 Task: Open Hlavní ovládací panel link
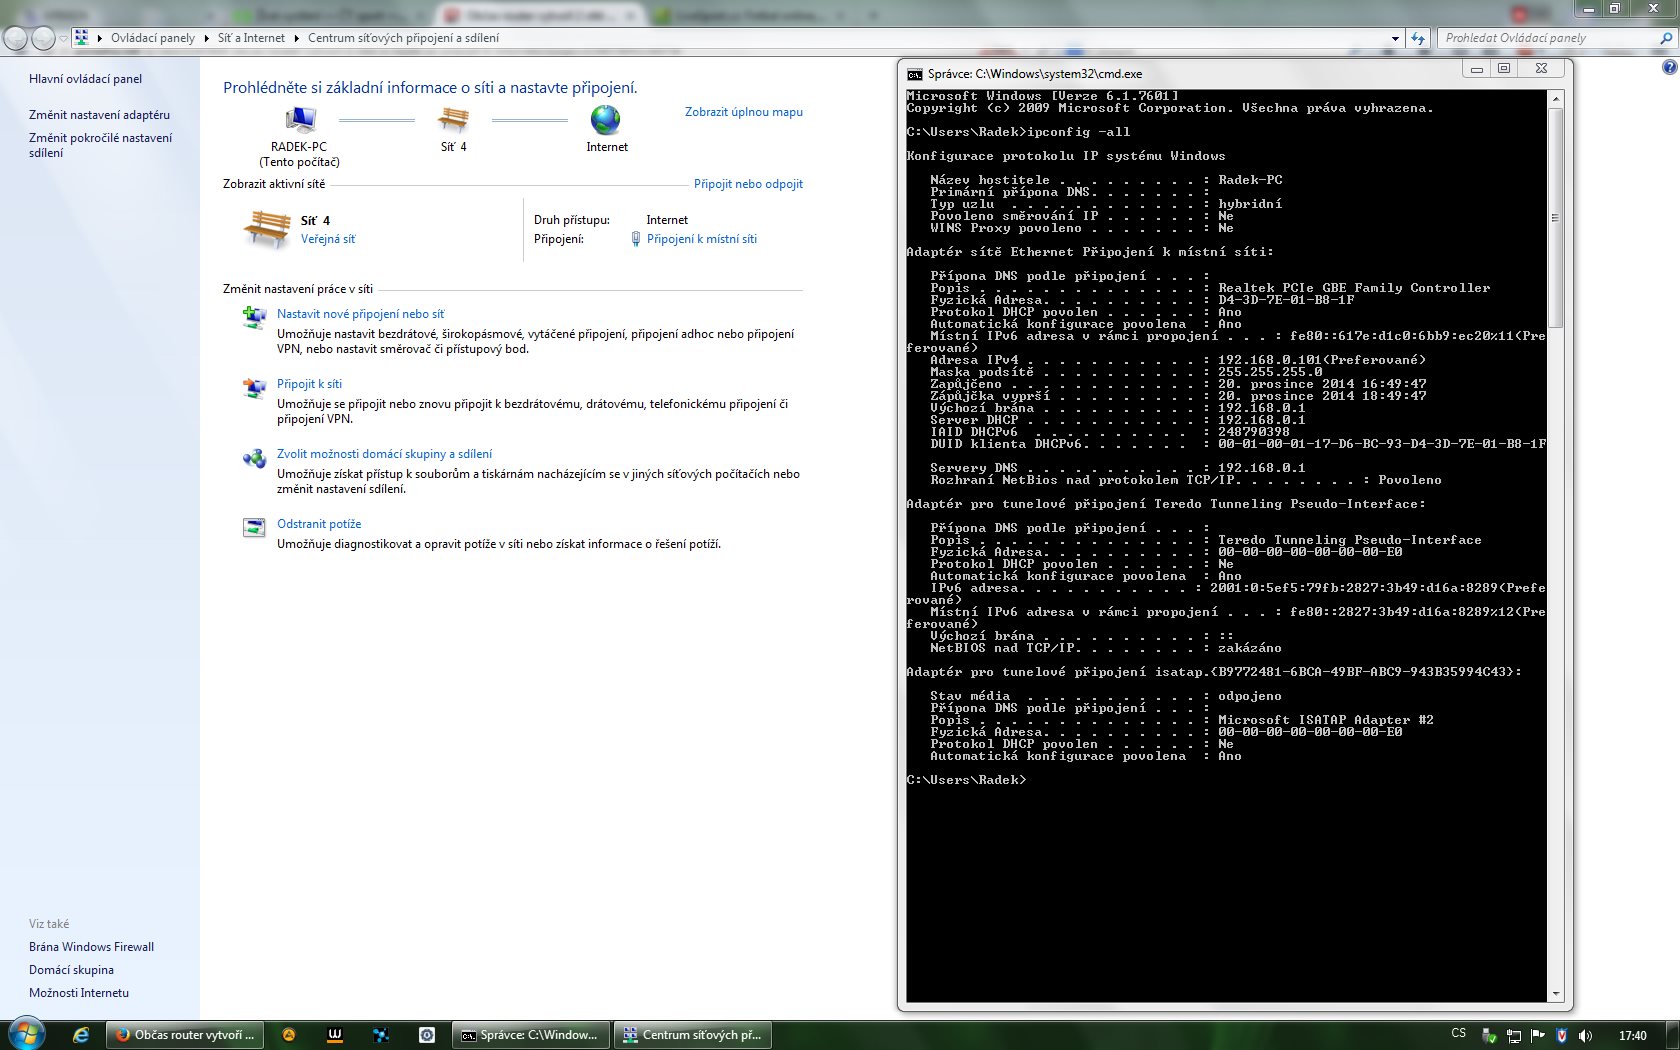[85, 79]
